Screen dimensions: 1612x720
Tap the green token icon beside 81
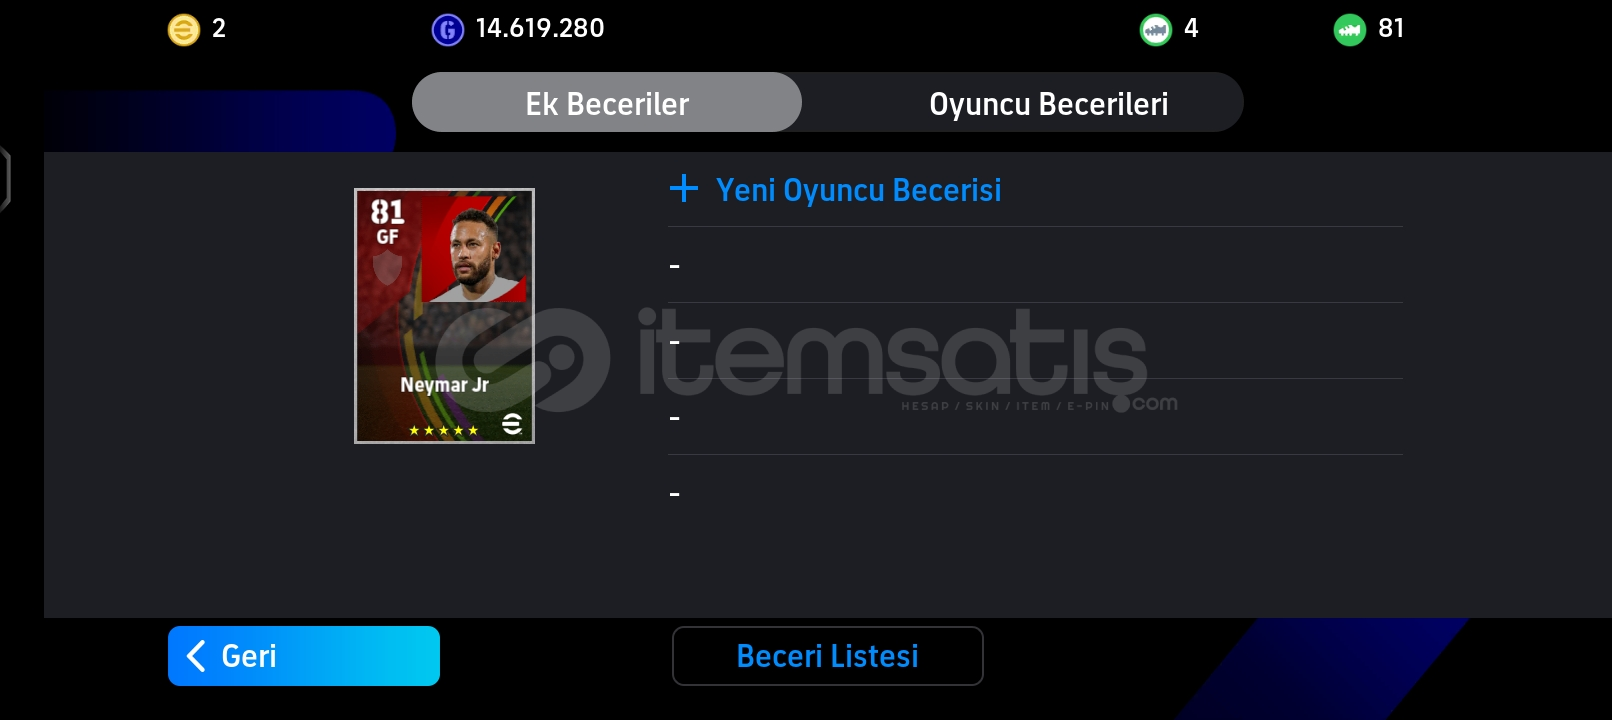[x=1349, y=30]
